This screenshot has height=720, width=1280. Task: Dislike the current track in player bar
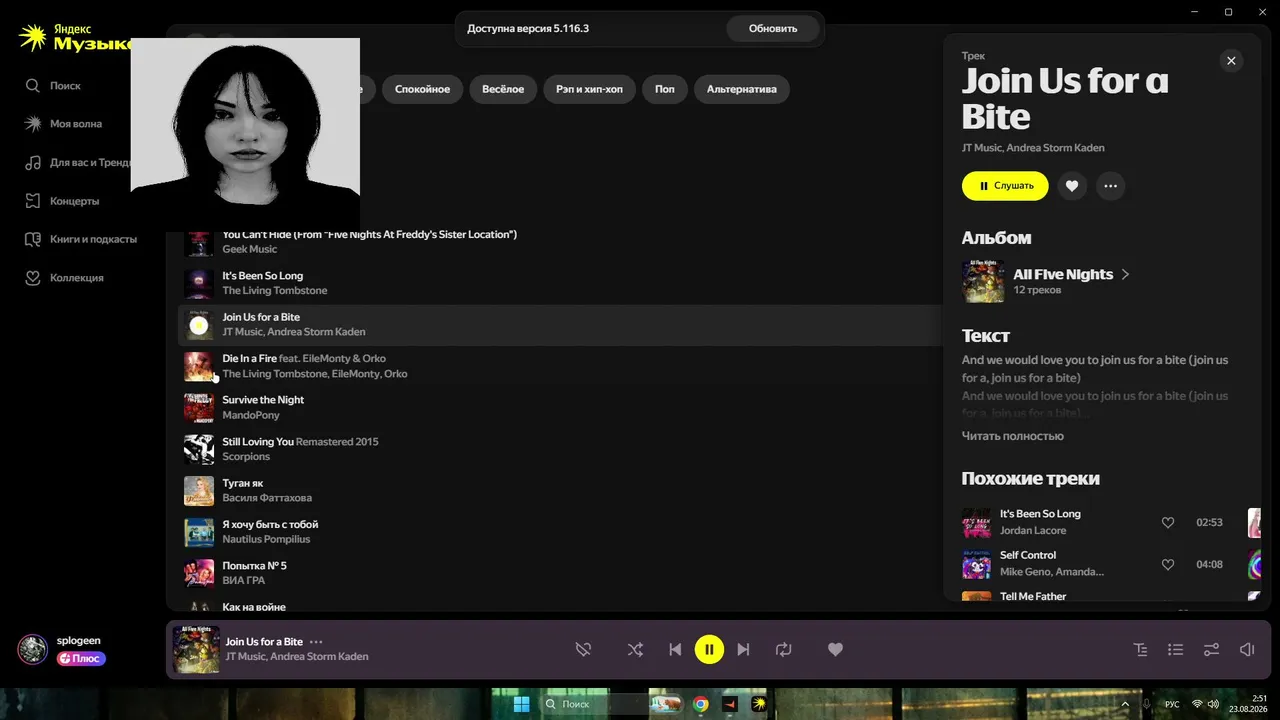(x=583, y=650)
